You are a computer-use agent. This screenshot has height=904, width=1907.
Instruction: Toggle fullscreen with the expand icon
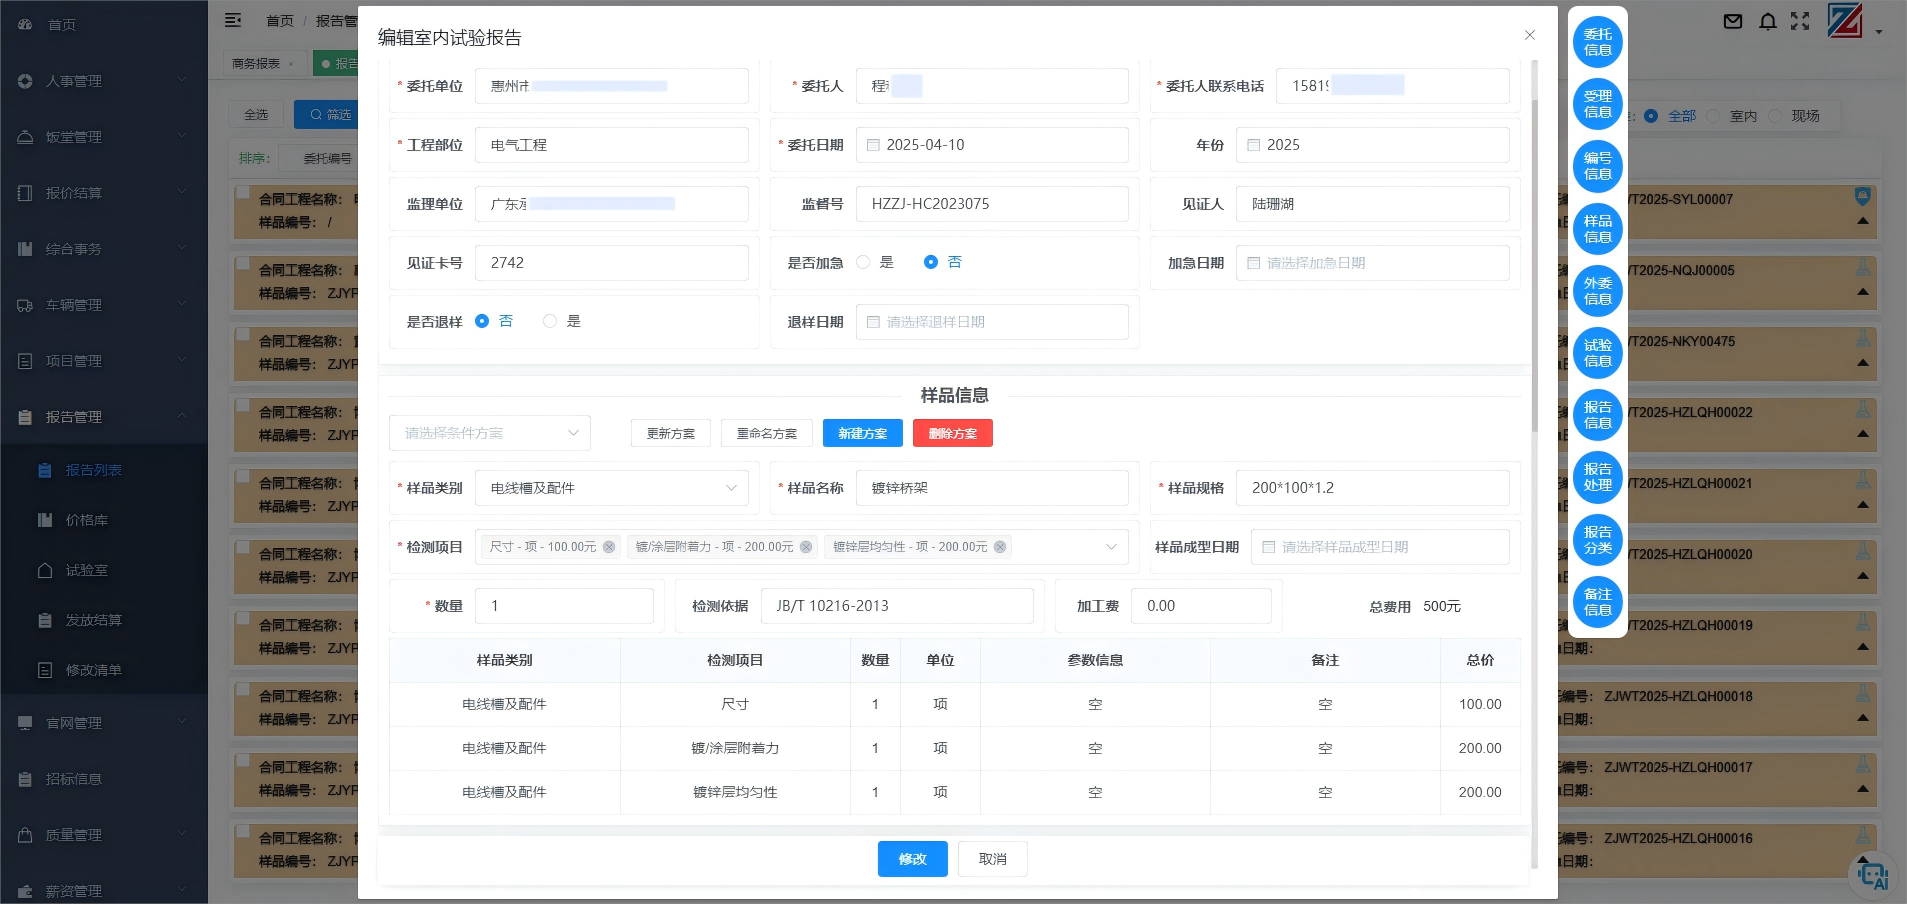click(x=1799, y=21)
